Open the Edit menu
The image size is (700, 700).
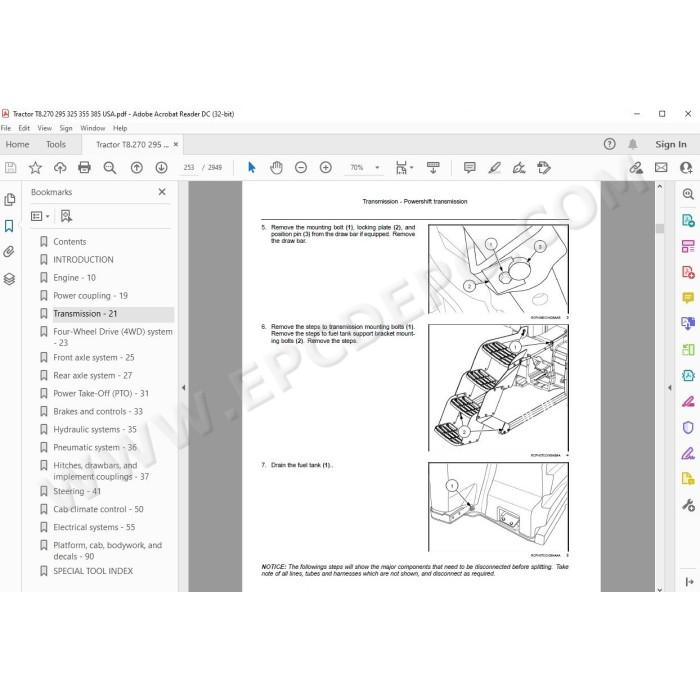(x=24, y=128)
